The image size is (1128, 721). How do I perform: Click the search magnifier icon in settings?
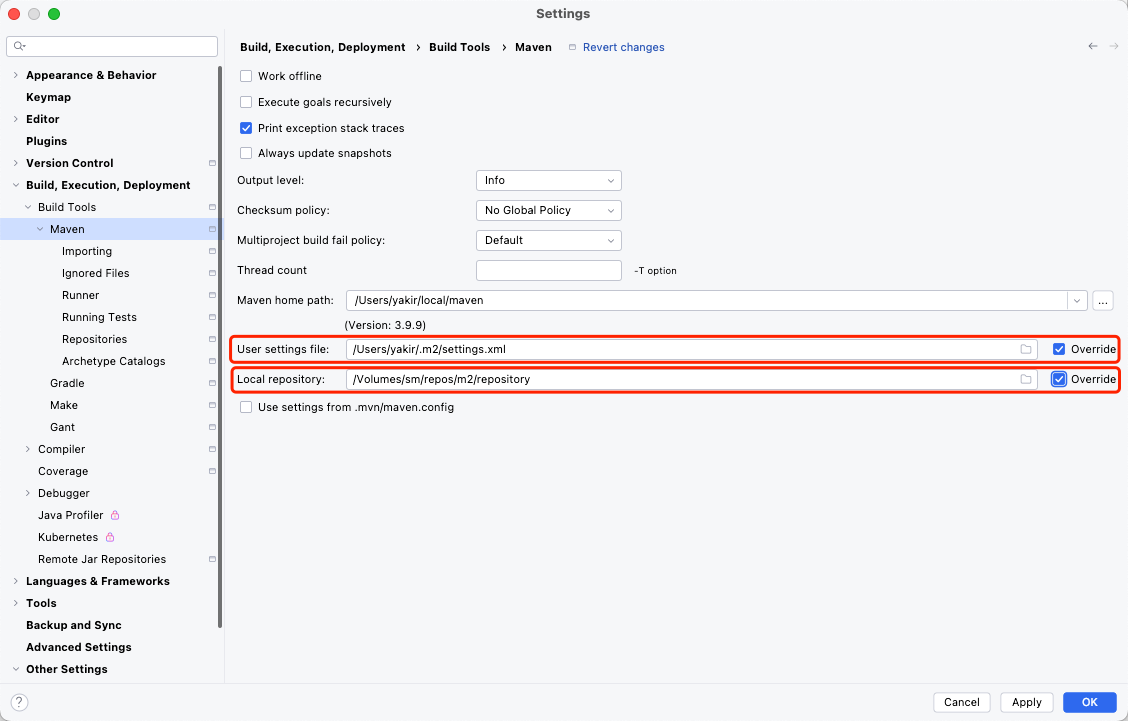click(19, 46)
